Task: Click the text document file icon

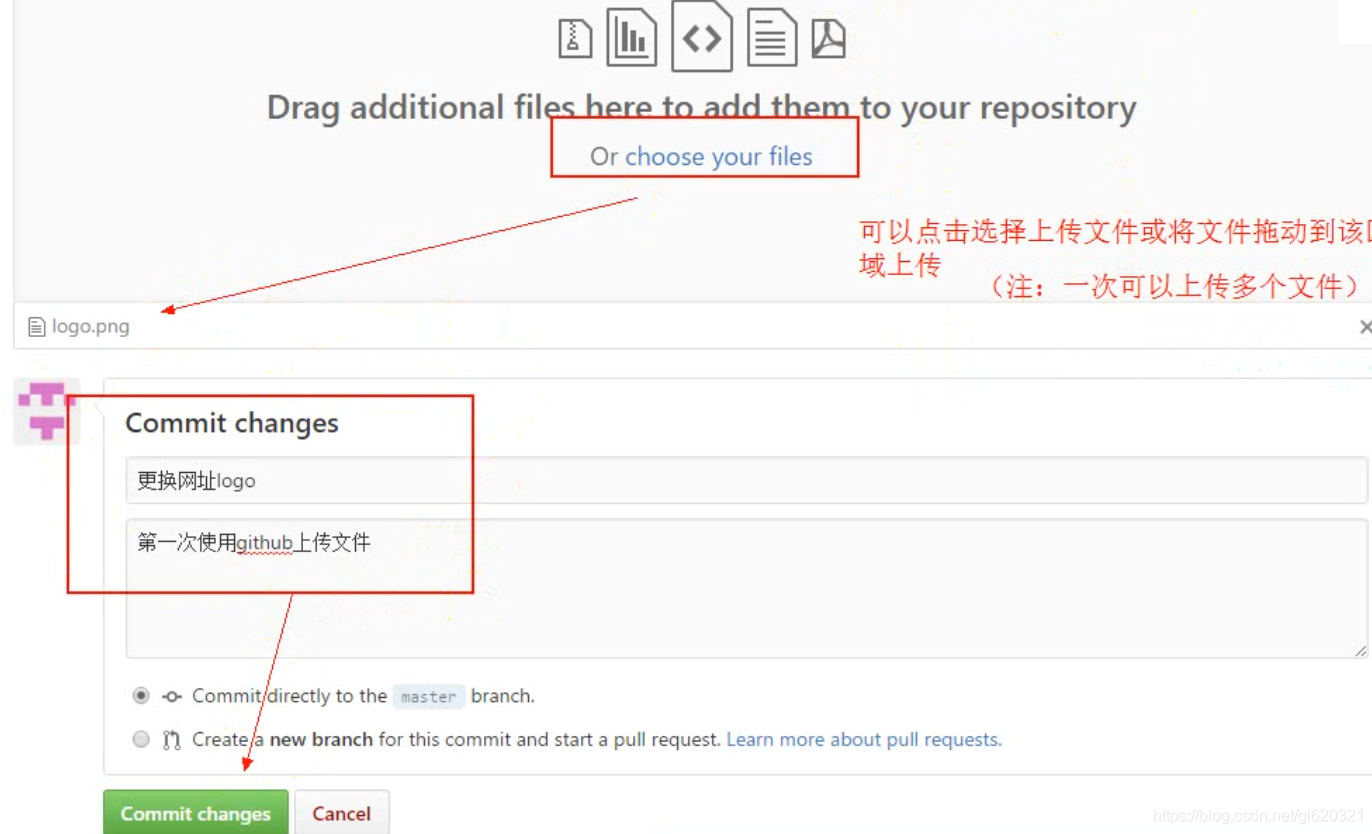Action: pos(772,37)
